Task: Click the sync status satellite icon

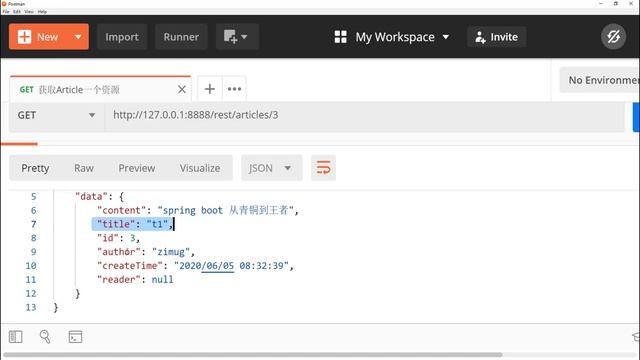Action: click(x=613, y=37)
